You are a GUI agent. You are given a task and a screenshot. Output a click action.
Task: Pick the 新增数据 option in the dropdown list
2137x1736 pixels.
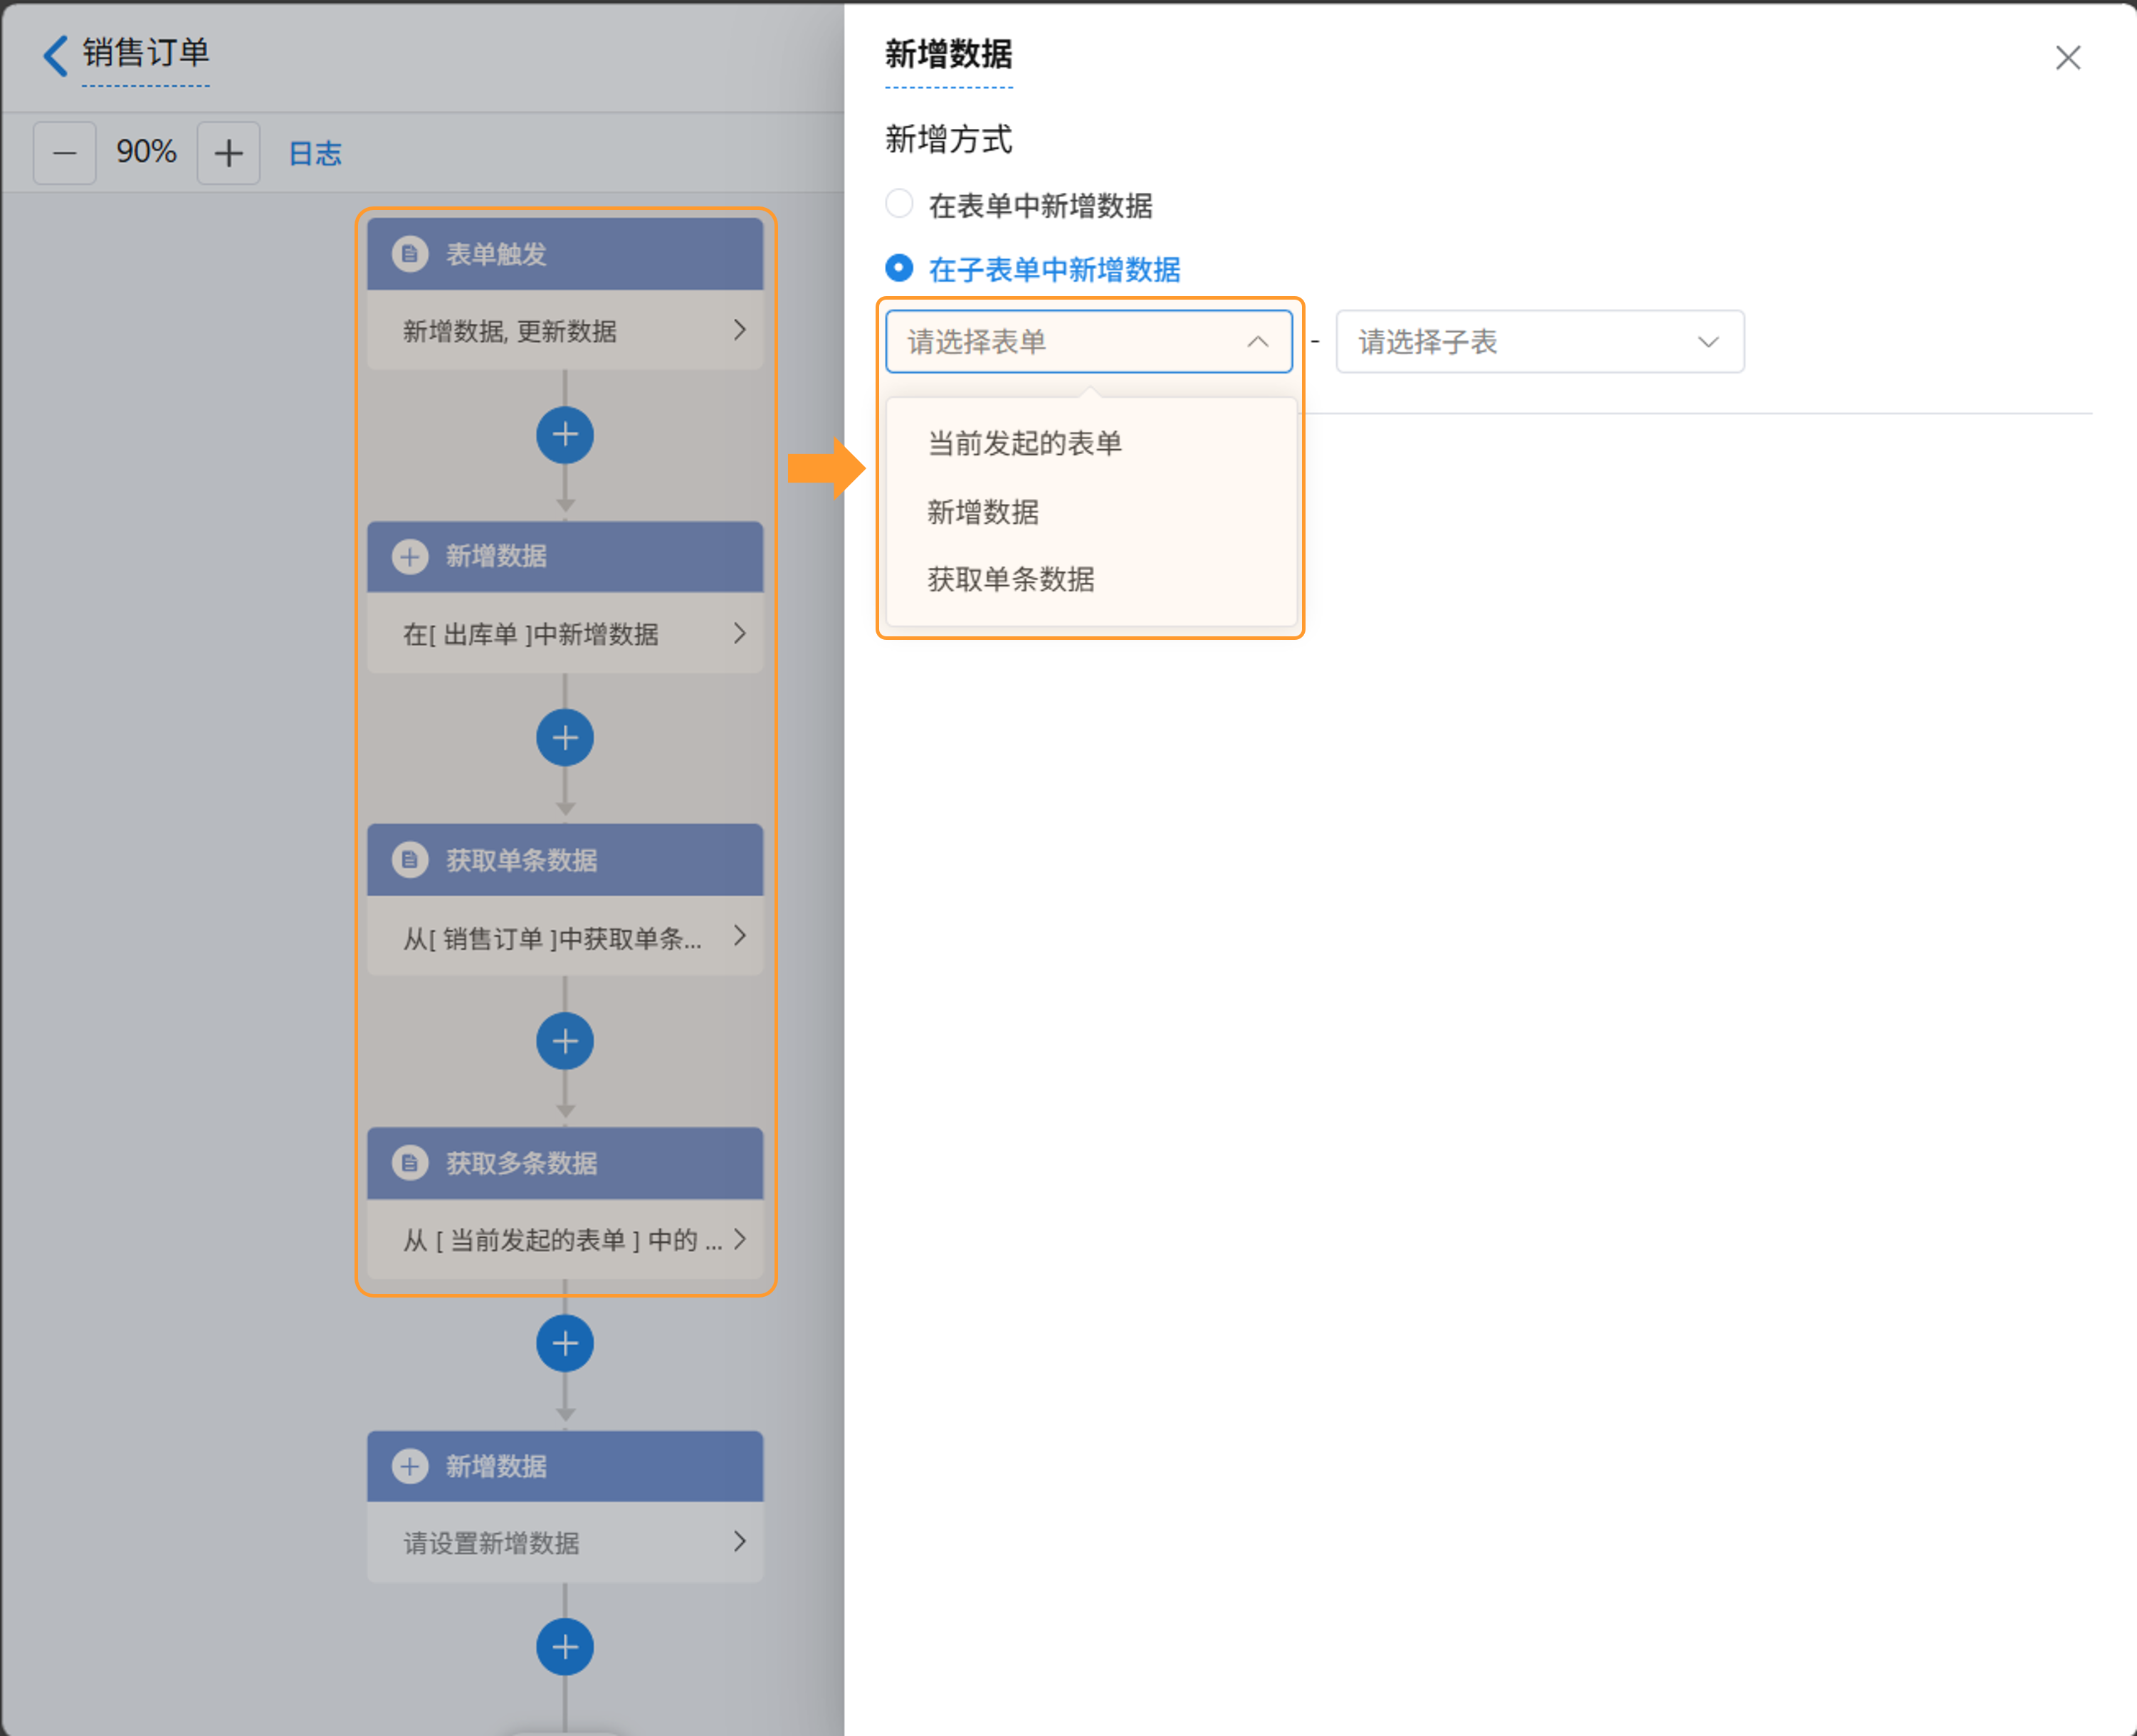pos(982,512)
